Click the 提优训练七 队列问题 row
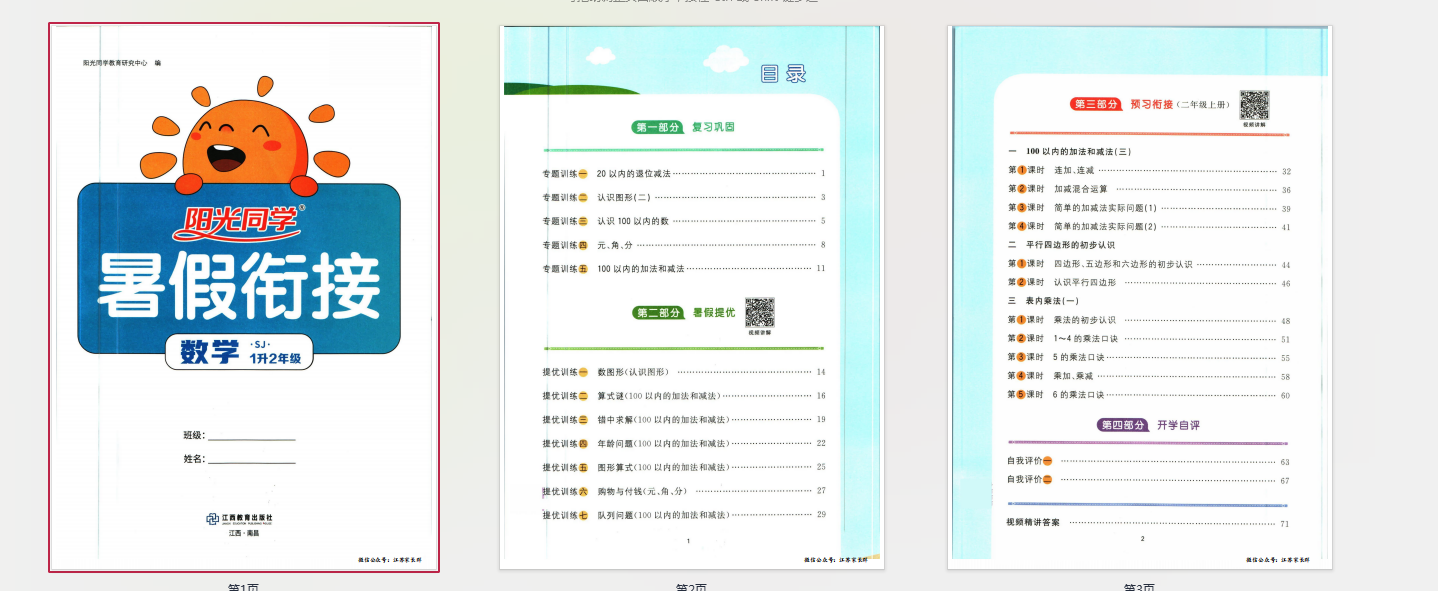The image size is (1438, 591). coord(684,515)
